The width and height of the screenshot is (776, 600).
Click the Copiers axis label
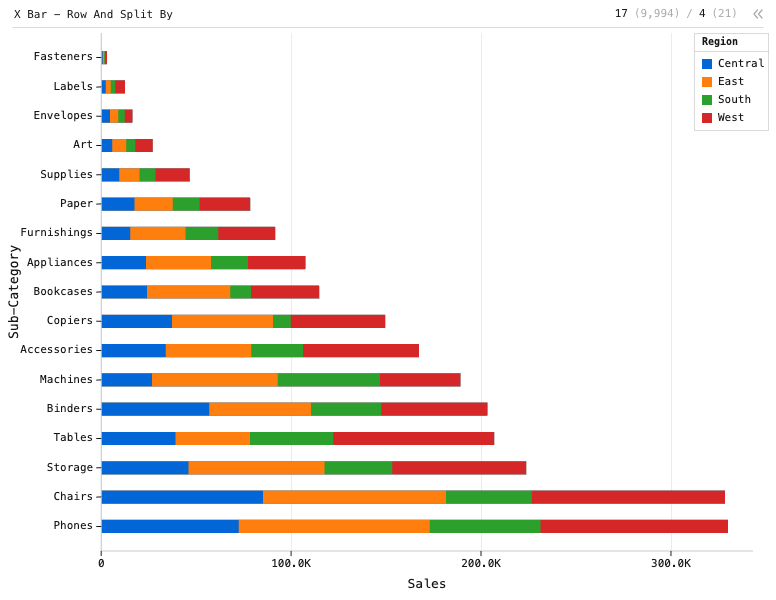[69, 321]
